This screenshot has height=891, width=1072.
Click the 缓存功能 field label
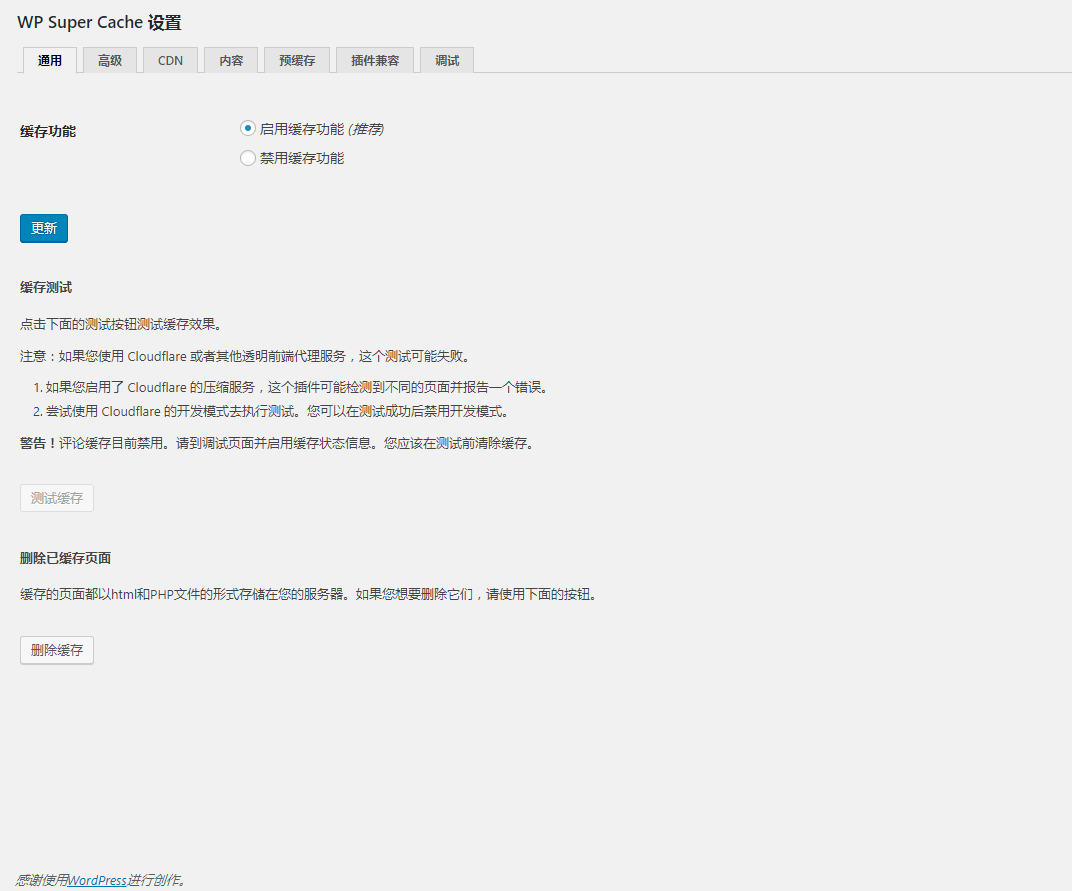coord(48,131)
